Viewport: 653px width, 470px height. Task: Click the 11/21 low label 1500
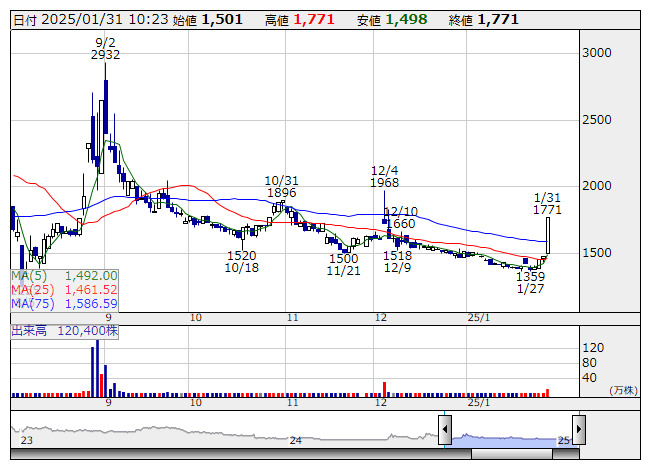coord(343,258)
